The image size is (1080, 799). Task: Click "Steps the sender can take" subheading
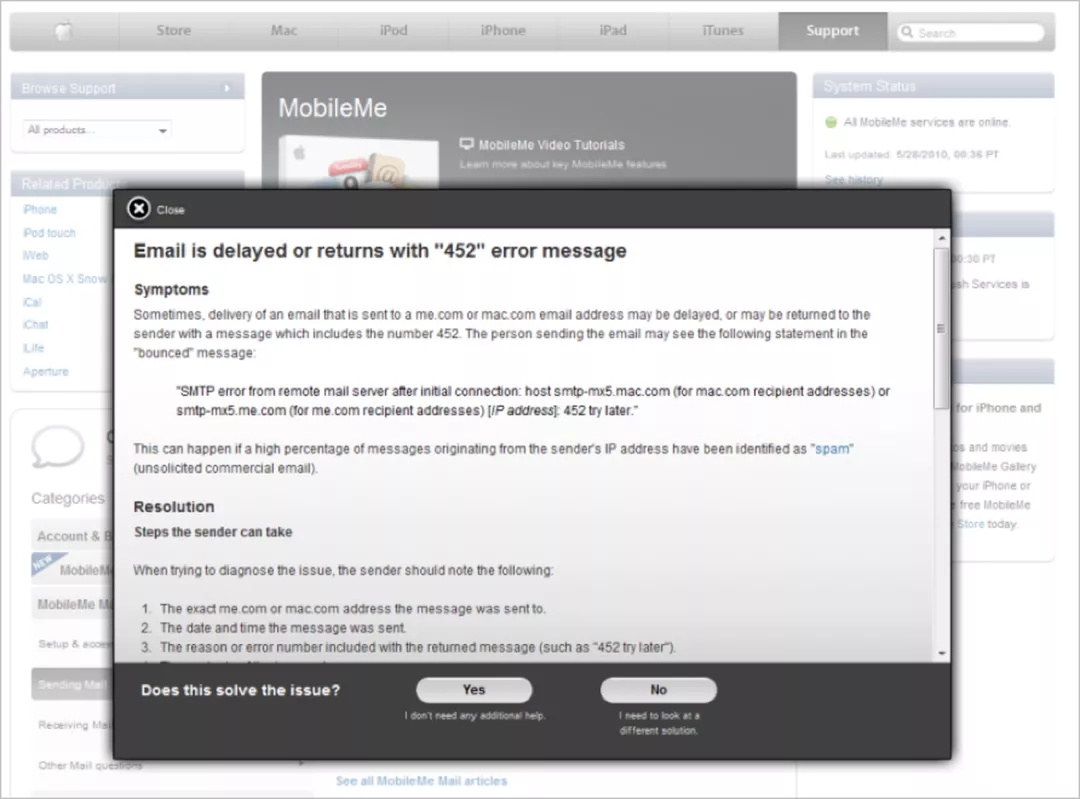213,532
